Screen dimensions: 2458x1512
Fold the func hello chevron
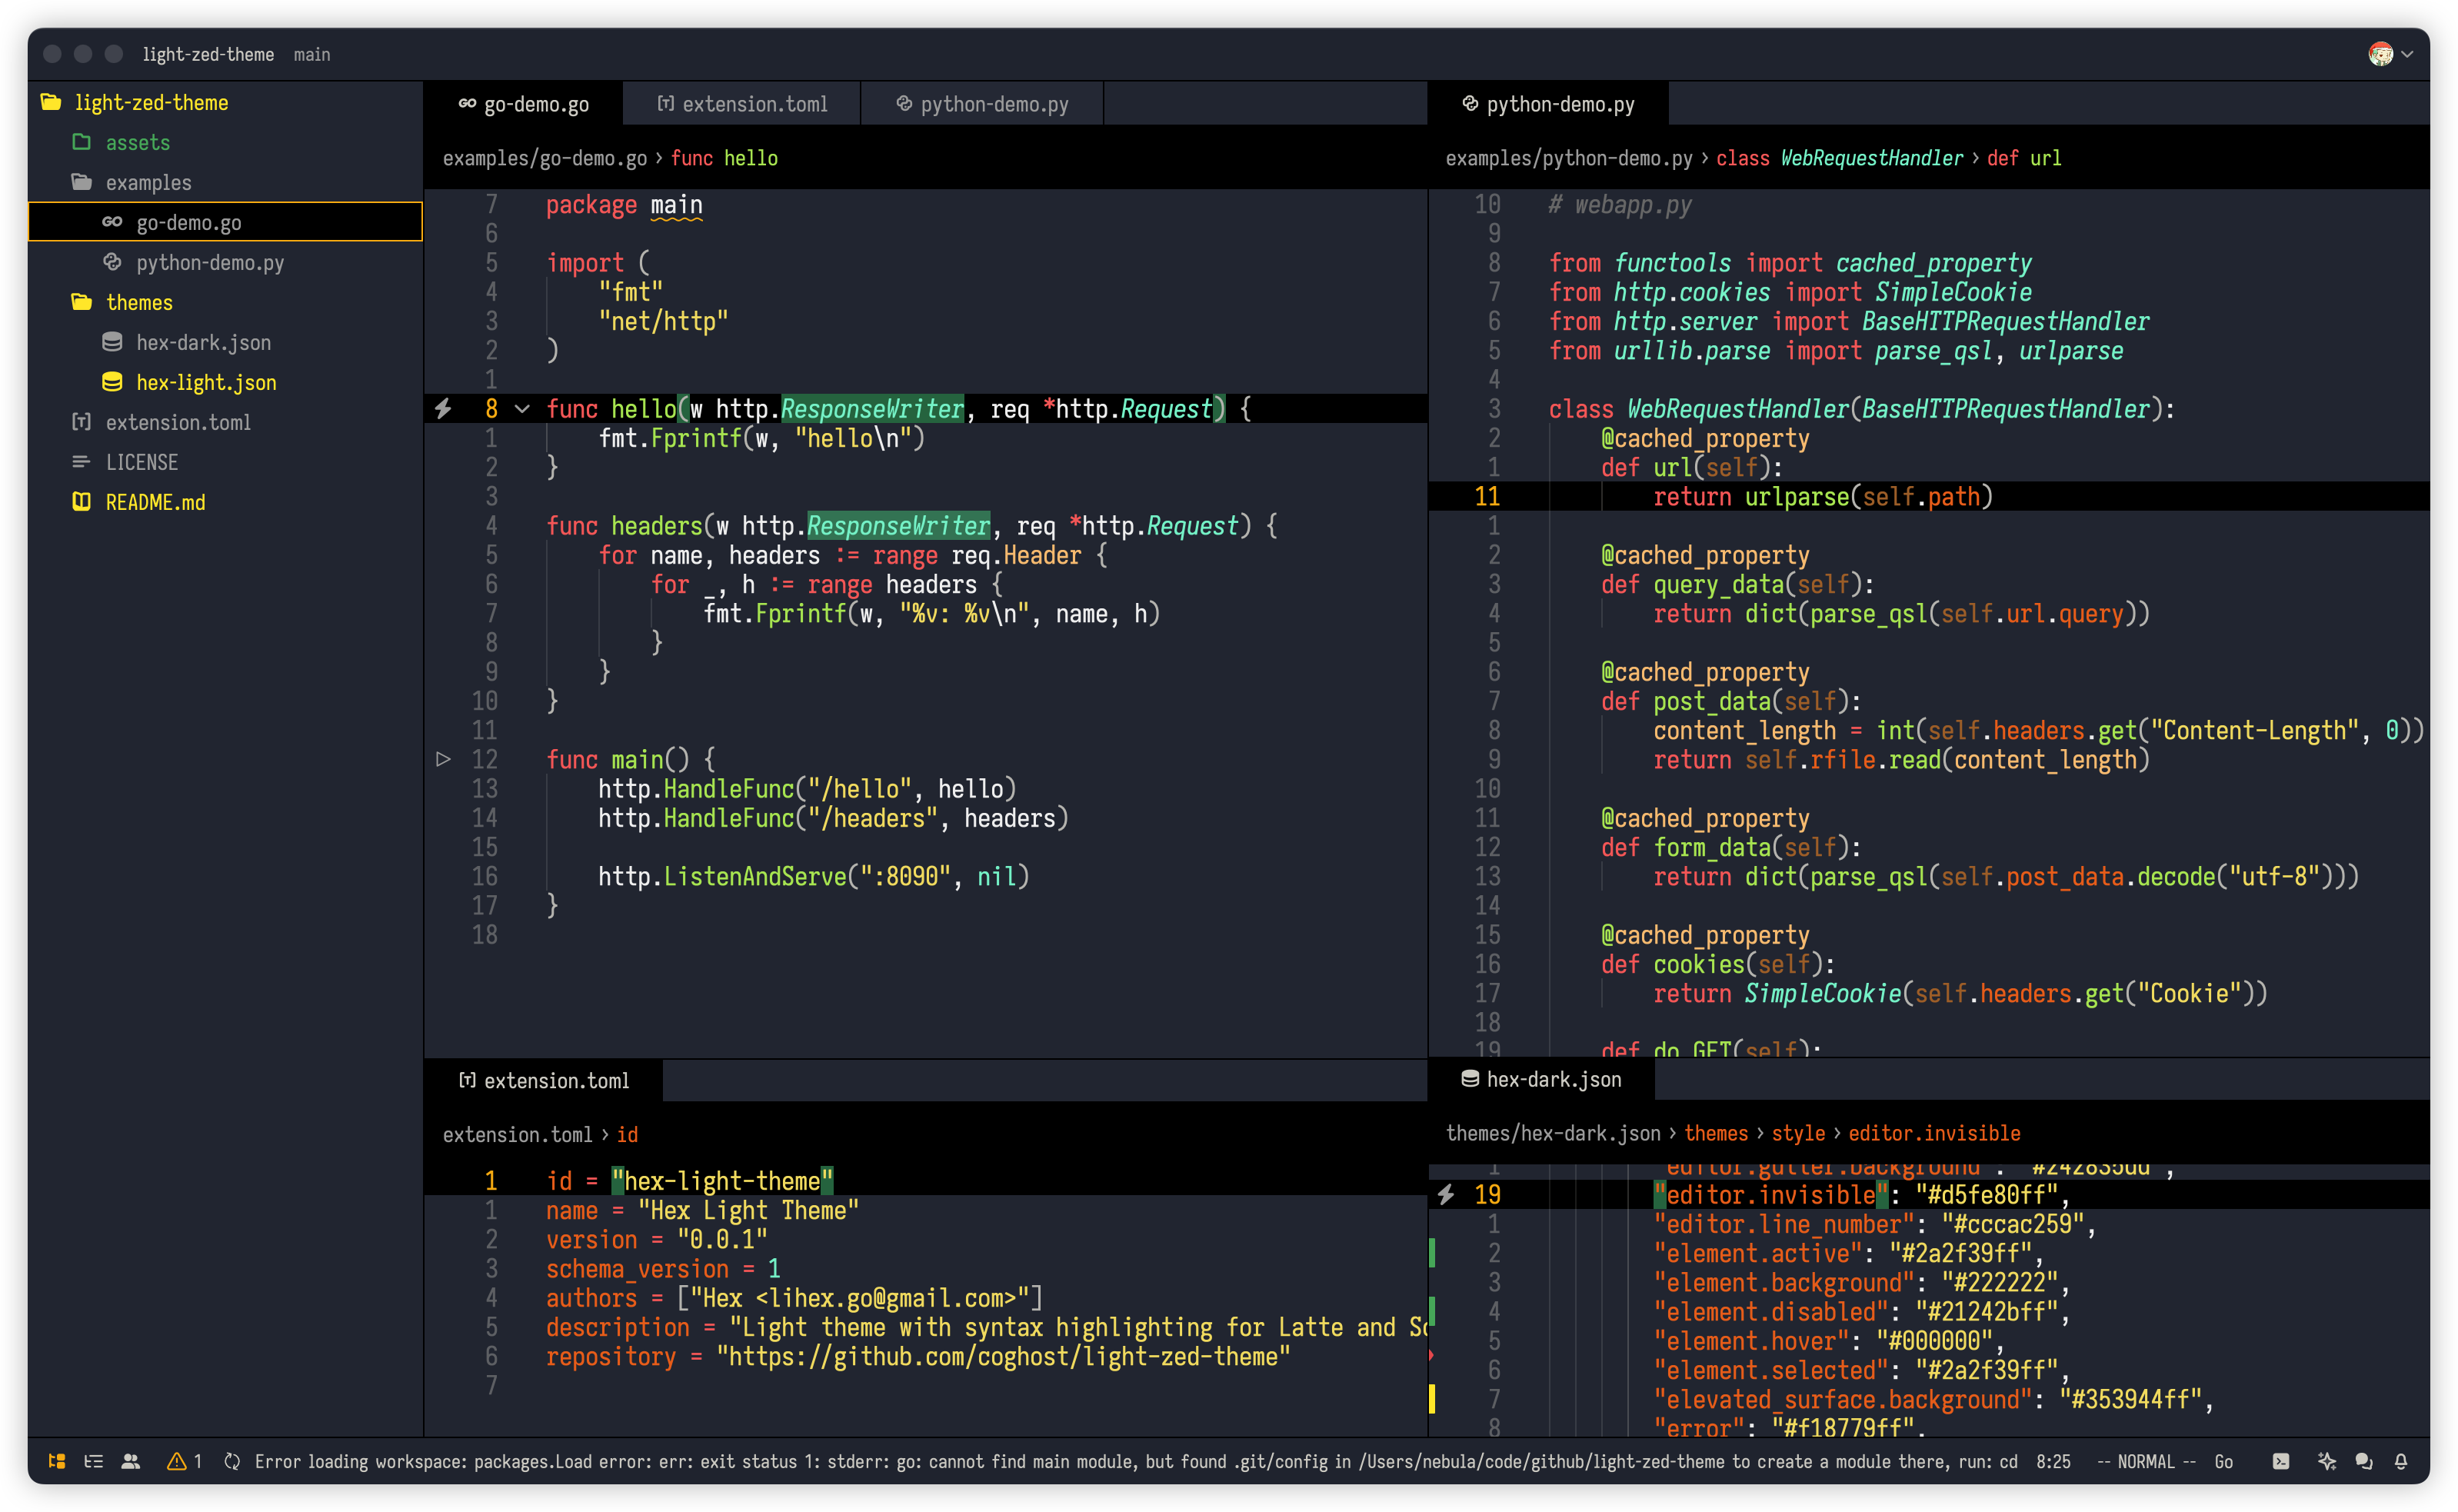pos(522,409)
